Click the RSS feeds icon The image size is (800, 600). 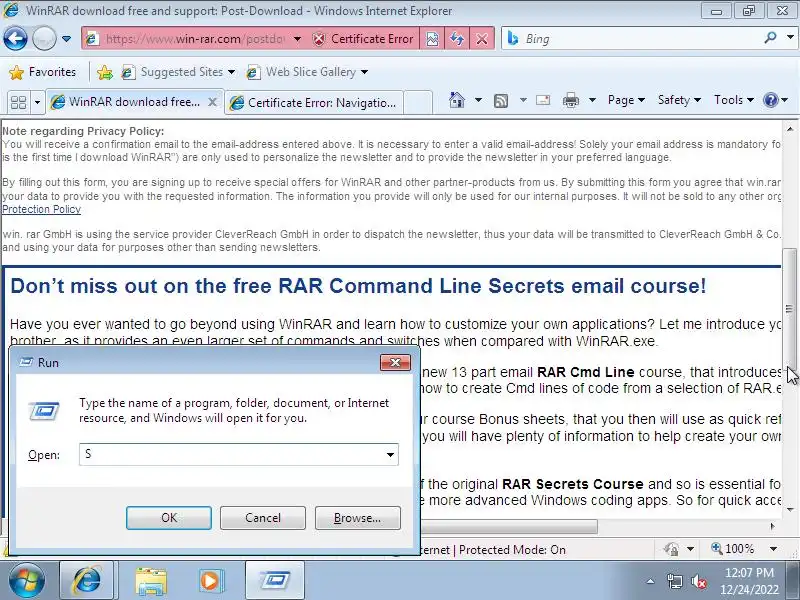click(501, 101)
